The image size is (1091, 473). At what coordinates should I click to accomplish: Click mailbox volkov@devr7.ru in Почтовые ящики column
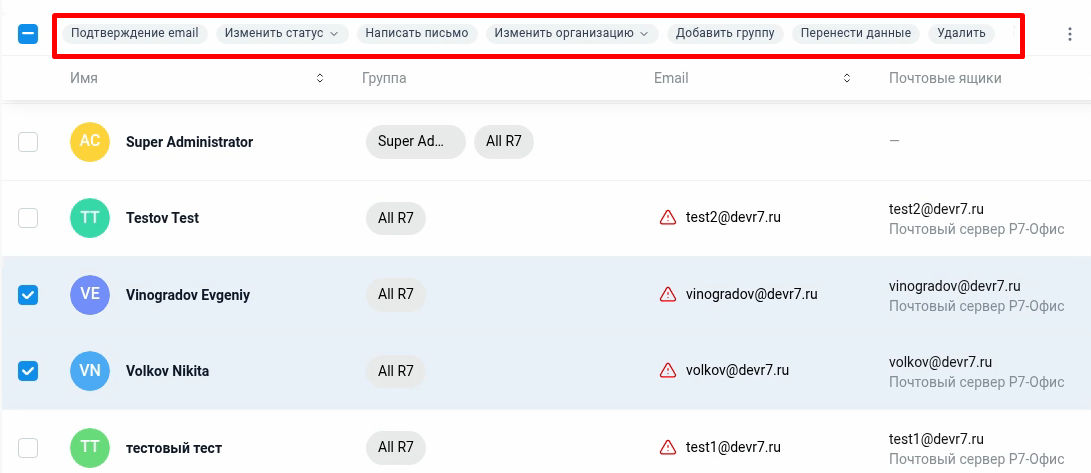[x=940, y=362]
